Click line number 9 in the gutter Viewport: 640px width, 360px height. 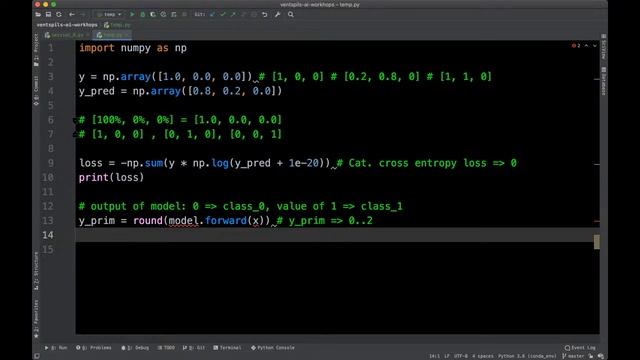point(51,163)
